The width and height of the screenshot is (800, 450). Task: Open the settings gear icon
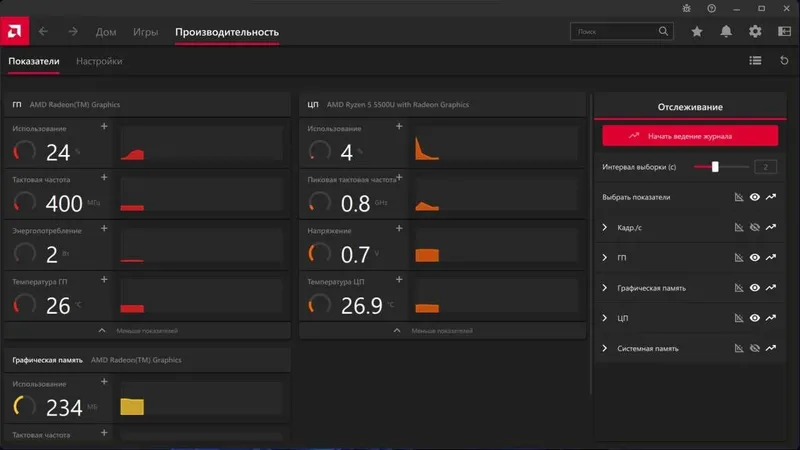[x=755, y=32]
